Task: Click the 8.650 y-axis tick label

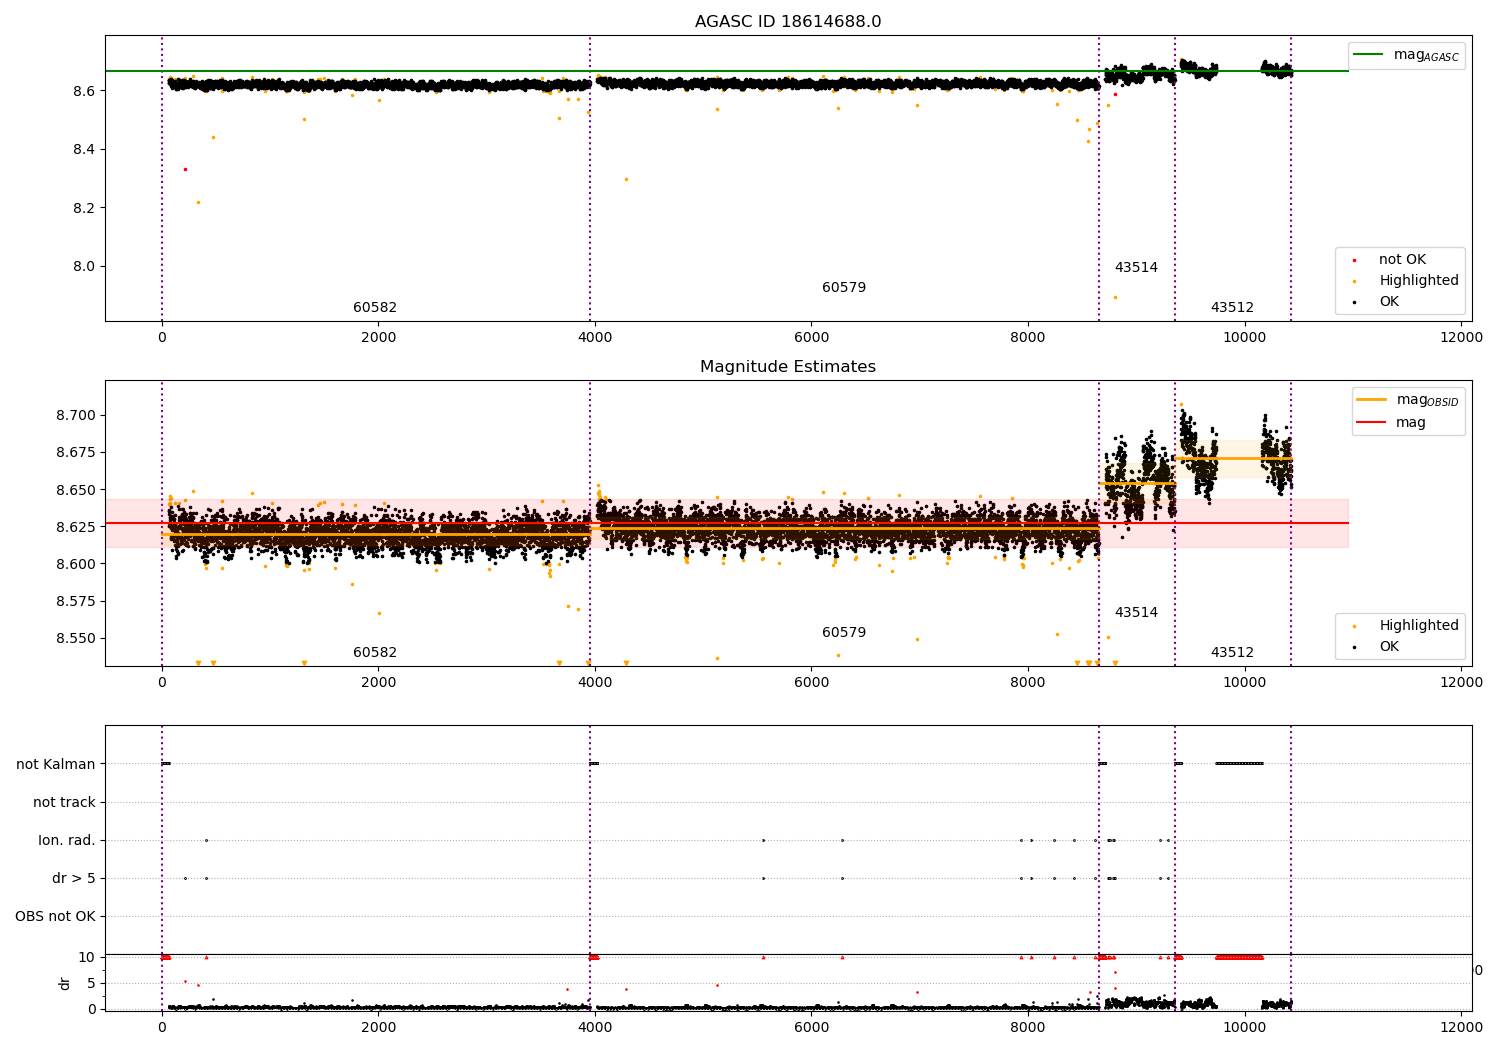Action: click(x=76, y=490)
